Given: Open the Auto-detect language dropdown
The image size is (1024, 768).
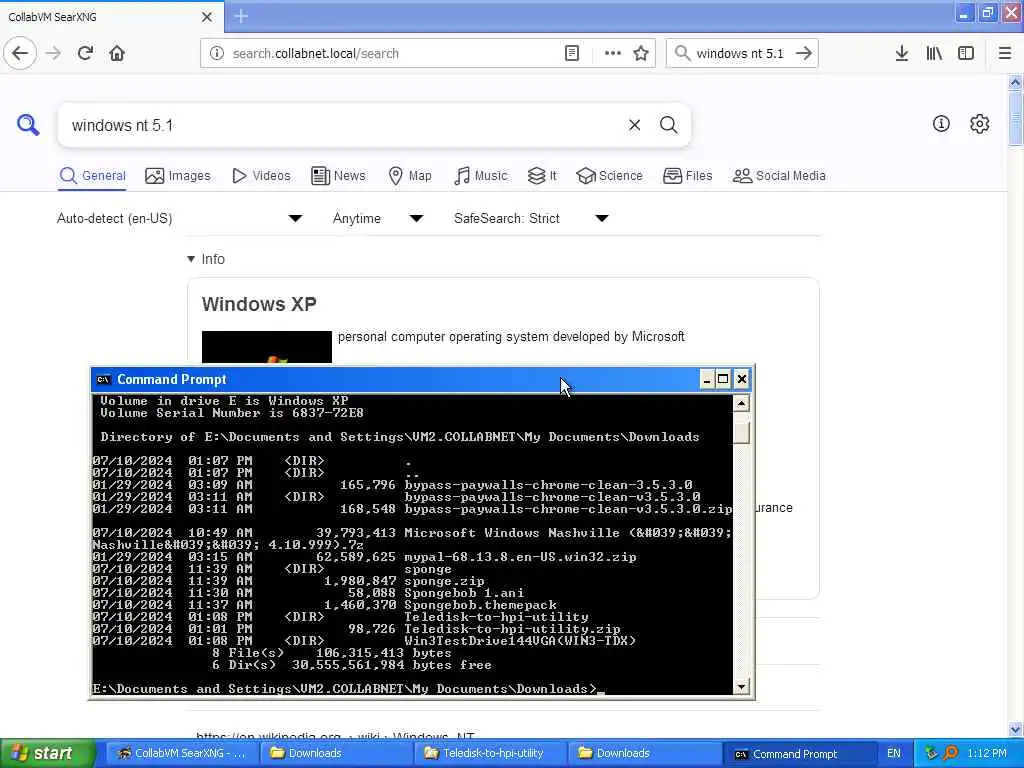Looking at the screenshot, I should [180, 218].
